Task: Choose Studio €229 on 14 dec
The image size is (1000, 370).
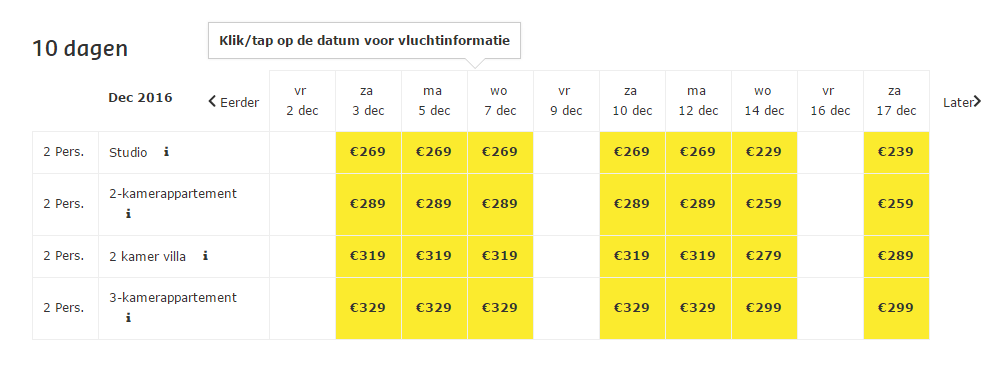Action: coord(764,152)
